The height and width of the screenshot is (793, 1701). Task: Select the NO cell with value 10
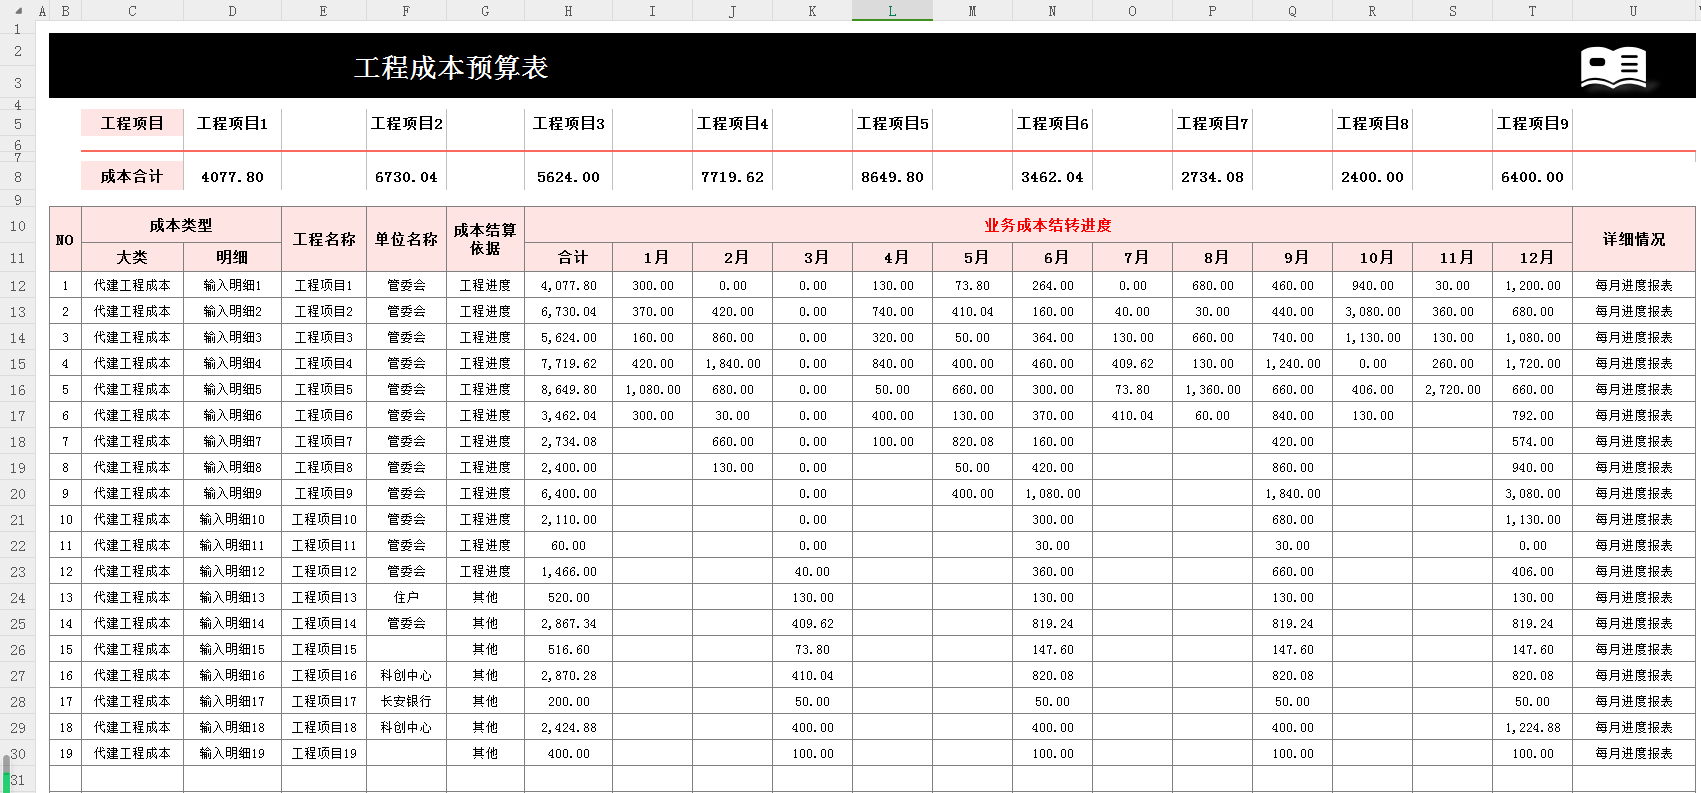click(65, 519)
